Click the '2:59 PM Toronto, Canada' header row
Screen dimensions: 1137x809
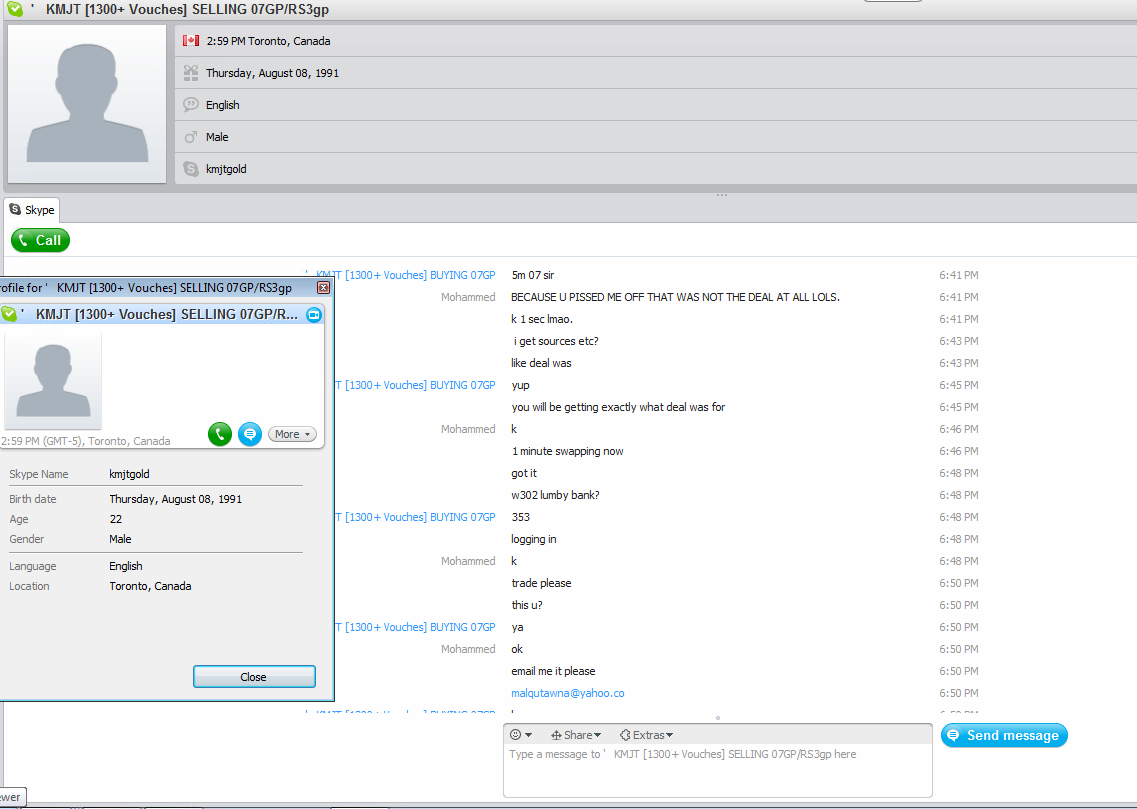[x=656, y=41]
